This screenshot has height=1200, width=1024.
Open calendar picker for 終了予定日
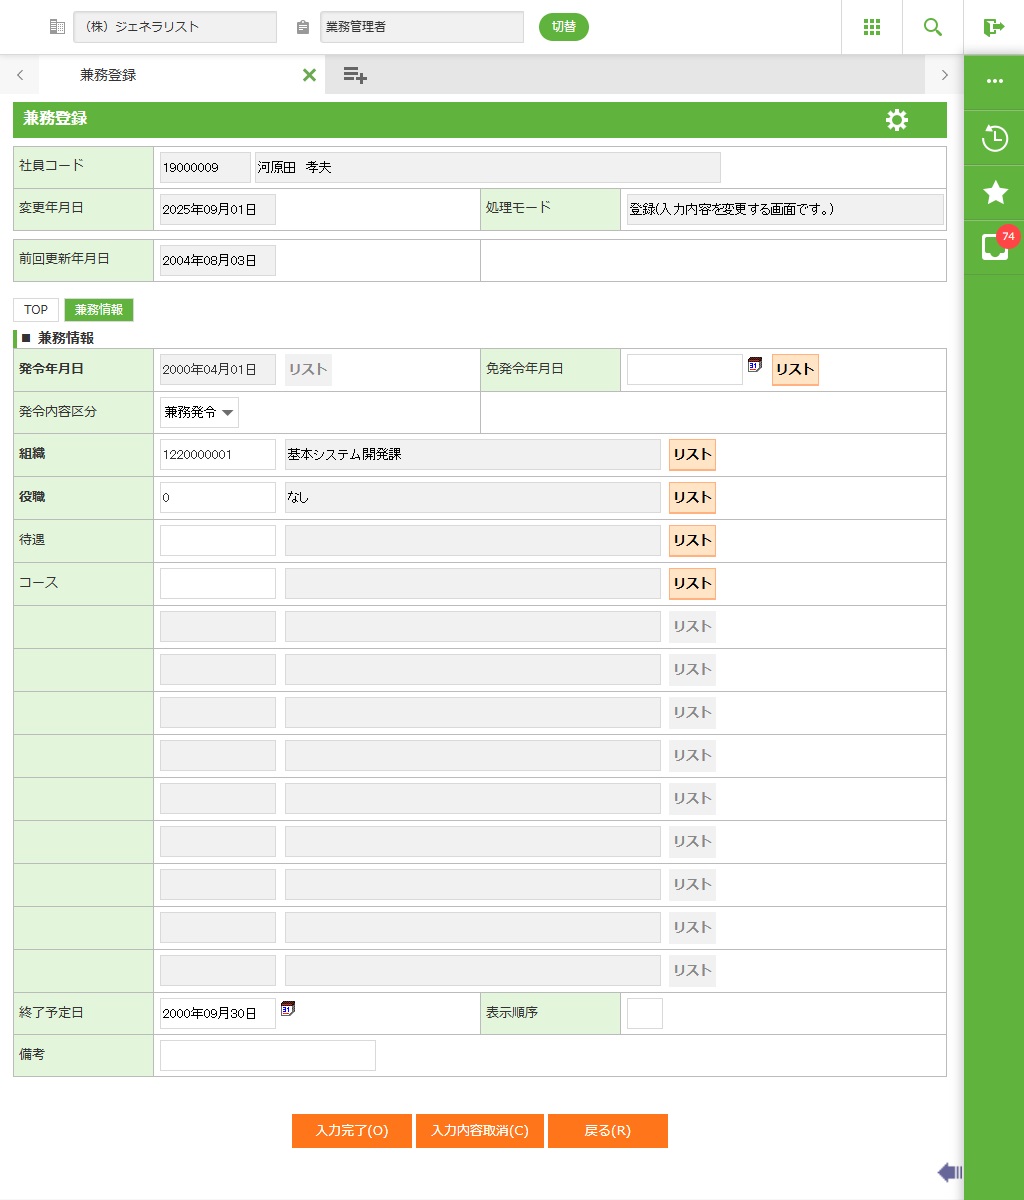[288, 1009]
